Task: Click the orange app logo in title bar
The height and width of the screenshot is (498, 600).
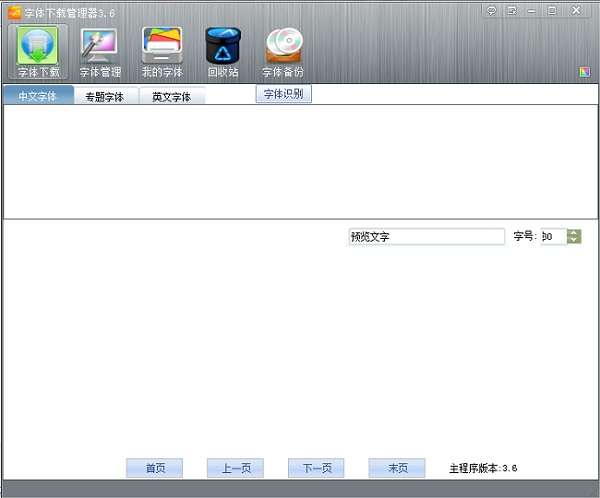Action: 15,13
